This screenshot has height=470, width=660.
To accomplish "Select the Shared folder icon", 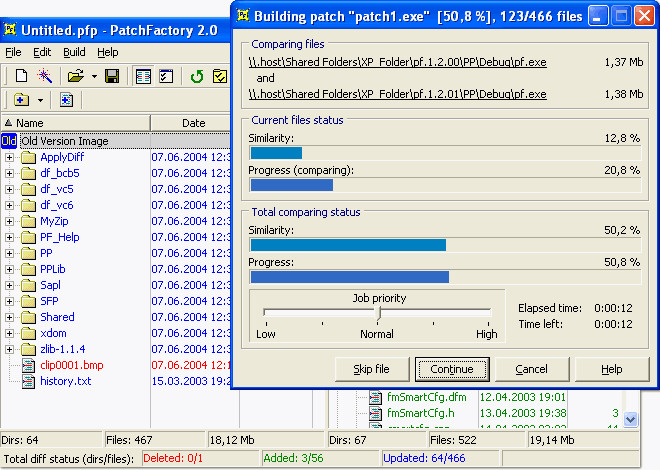I will tap(28, 317).
